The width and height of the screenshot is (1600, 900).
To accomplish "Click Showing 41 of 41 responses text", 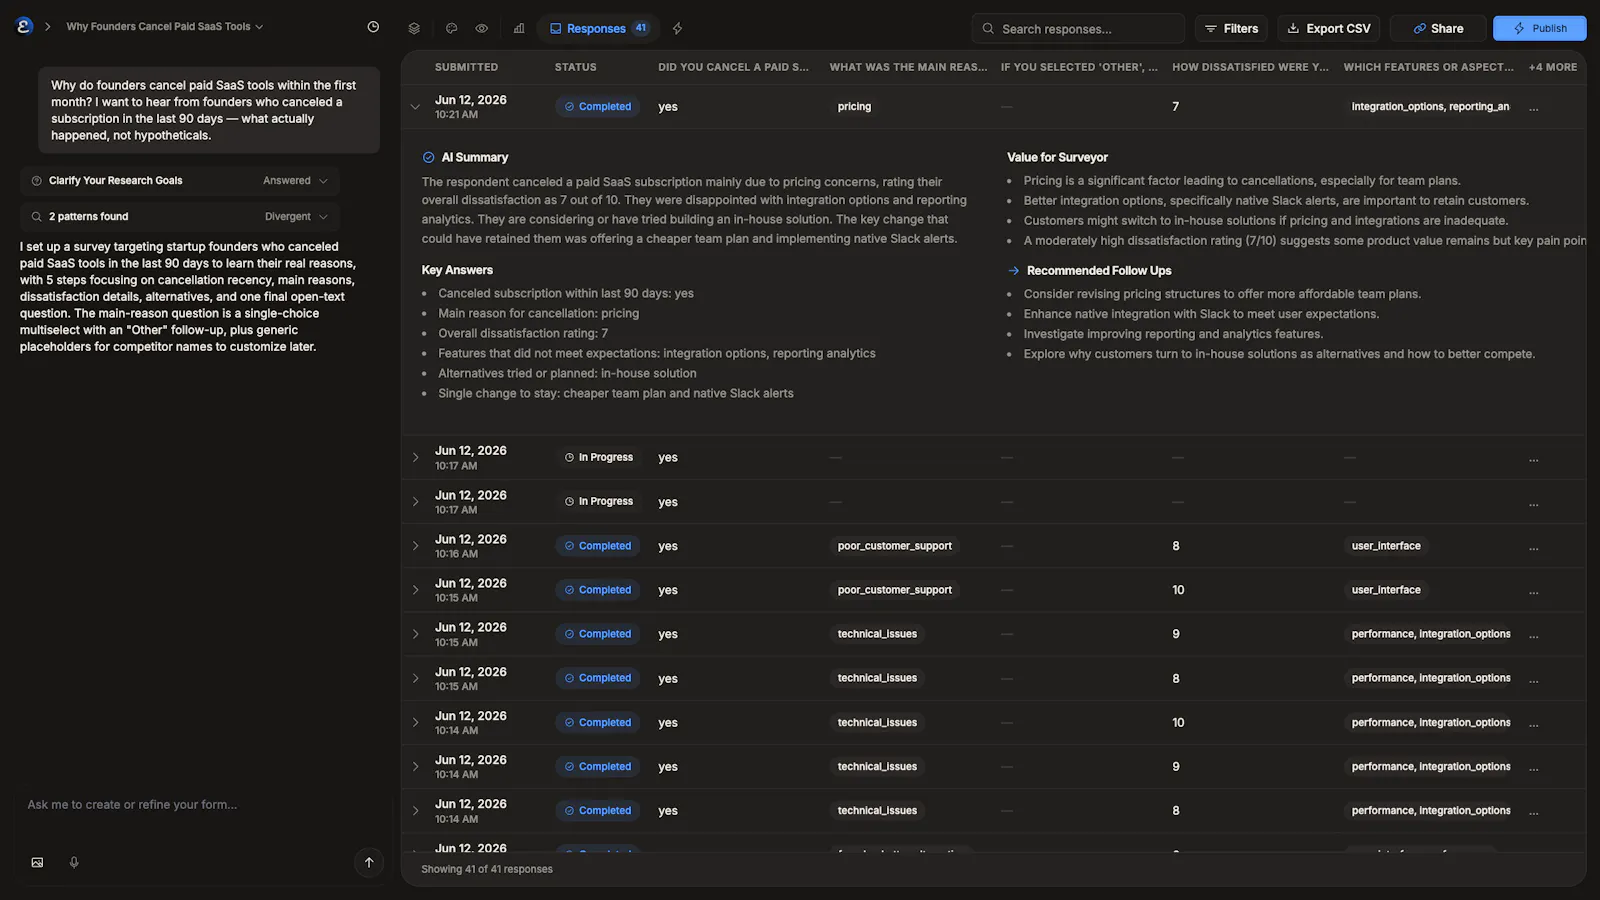I will (487, 869).
